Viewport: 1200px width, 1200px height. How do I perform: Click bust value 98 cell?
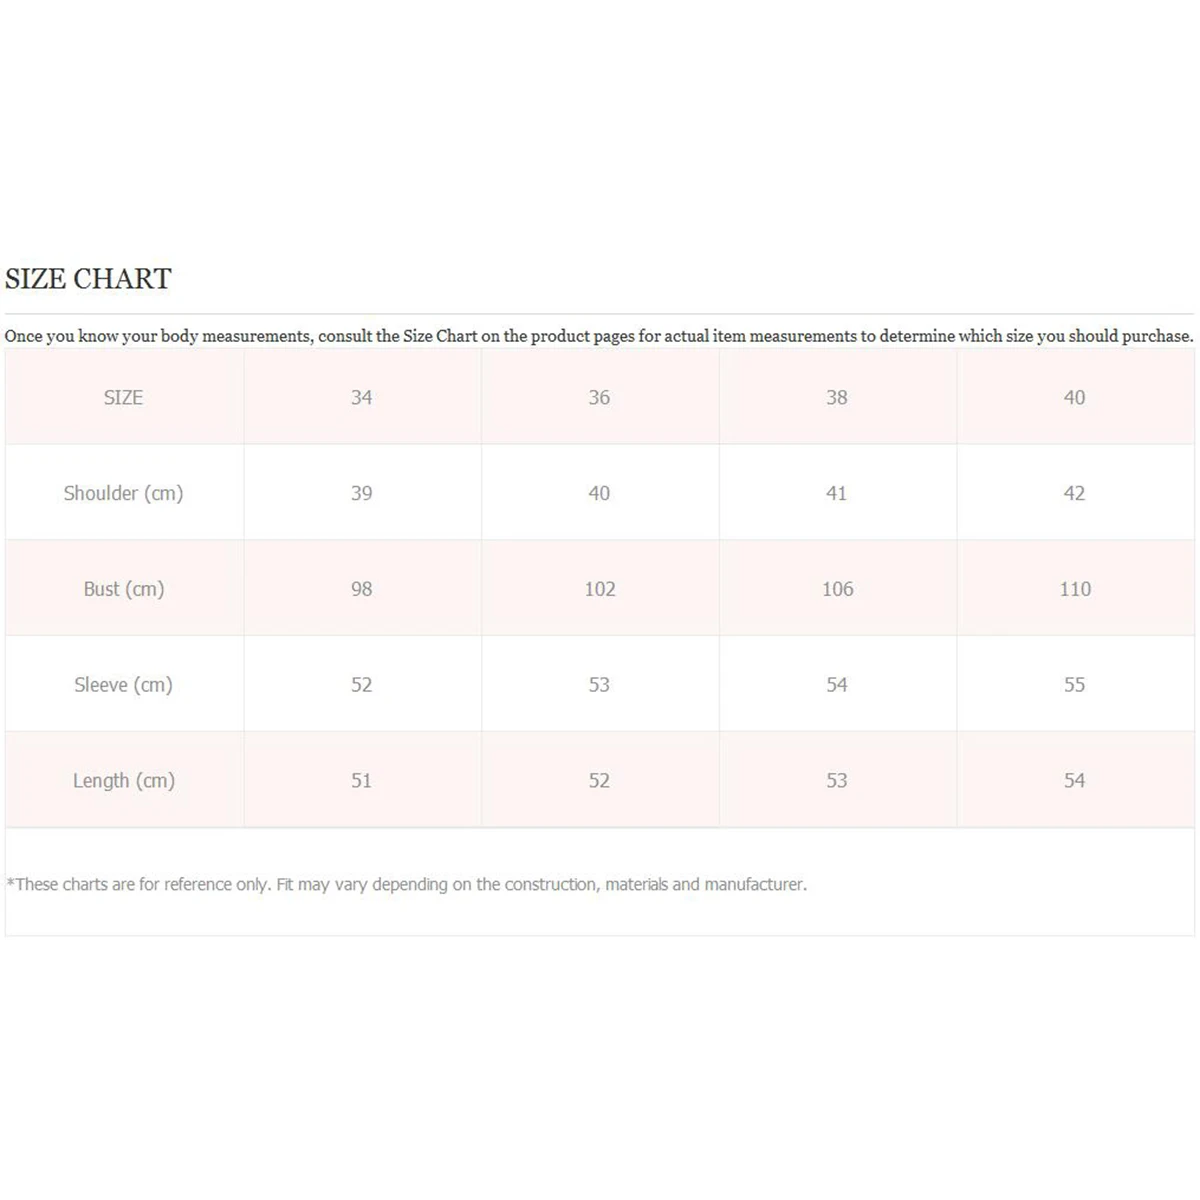361,589
